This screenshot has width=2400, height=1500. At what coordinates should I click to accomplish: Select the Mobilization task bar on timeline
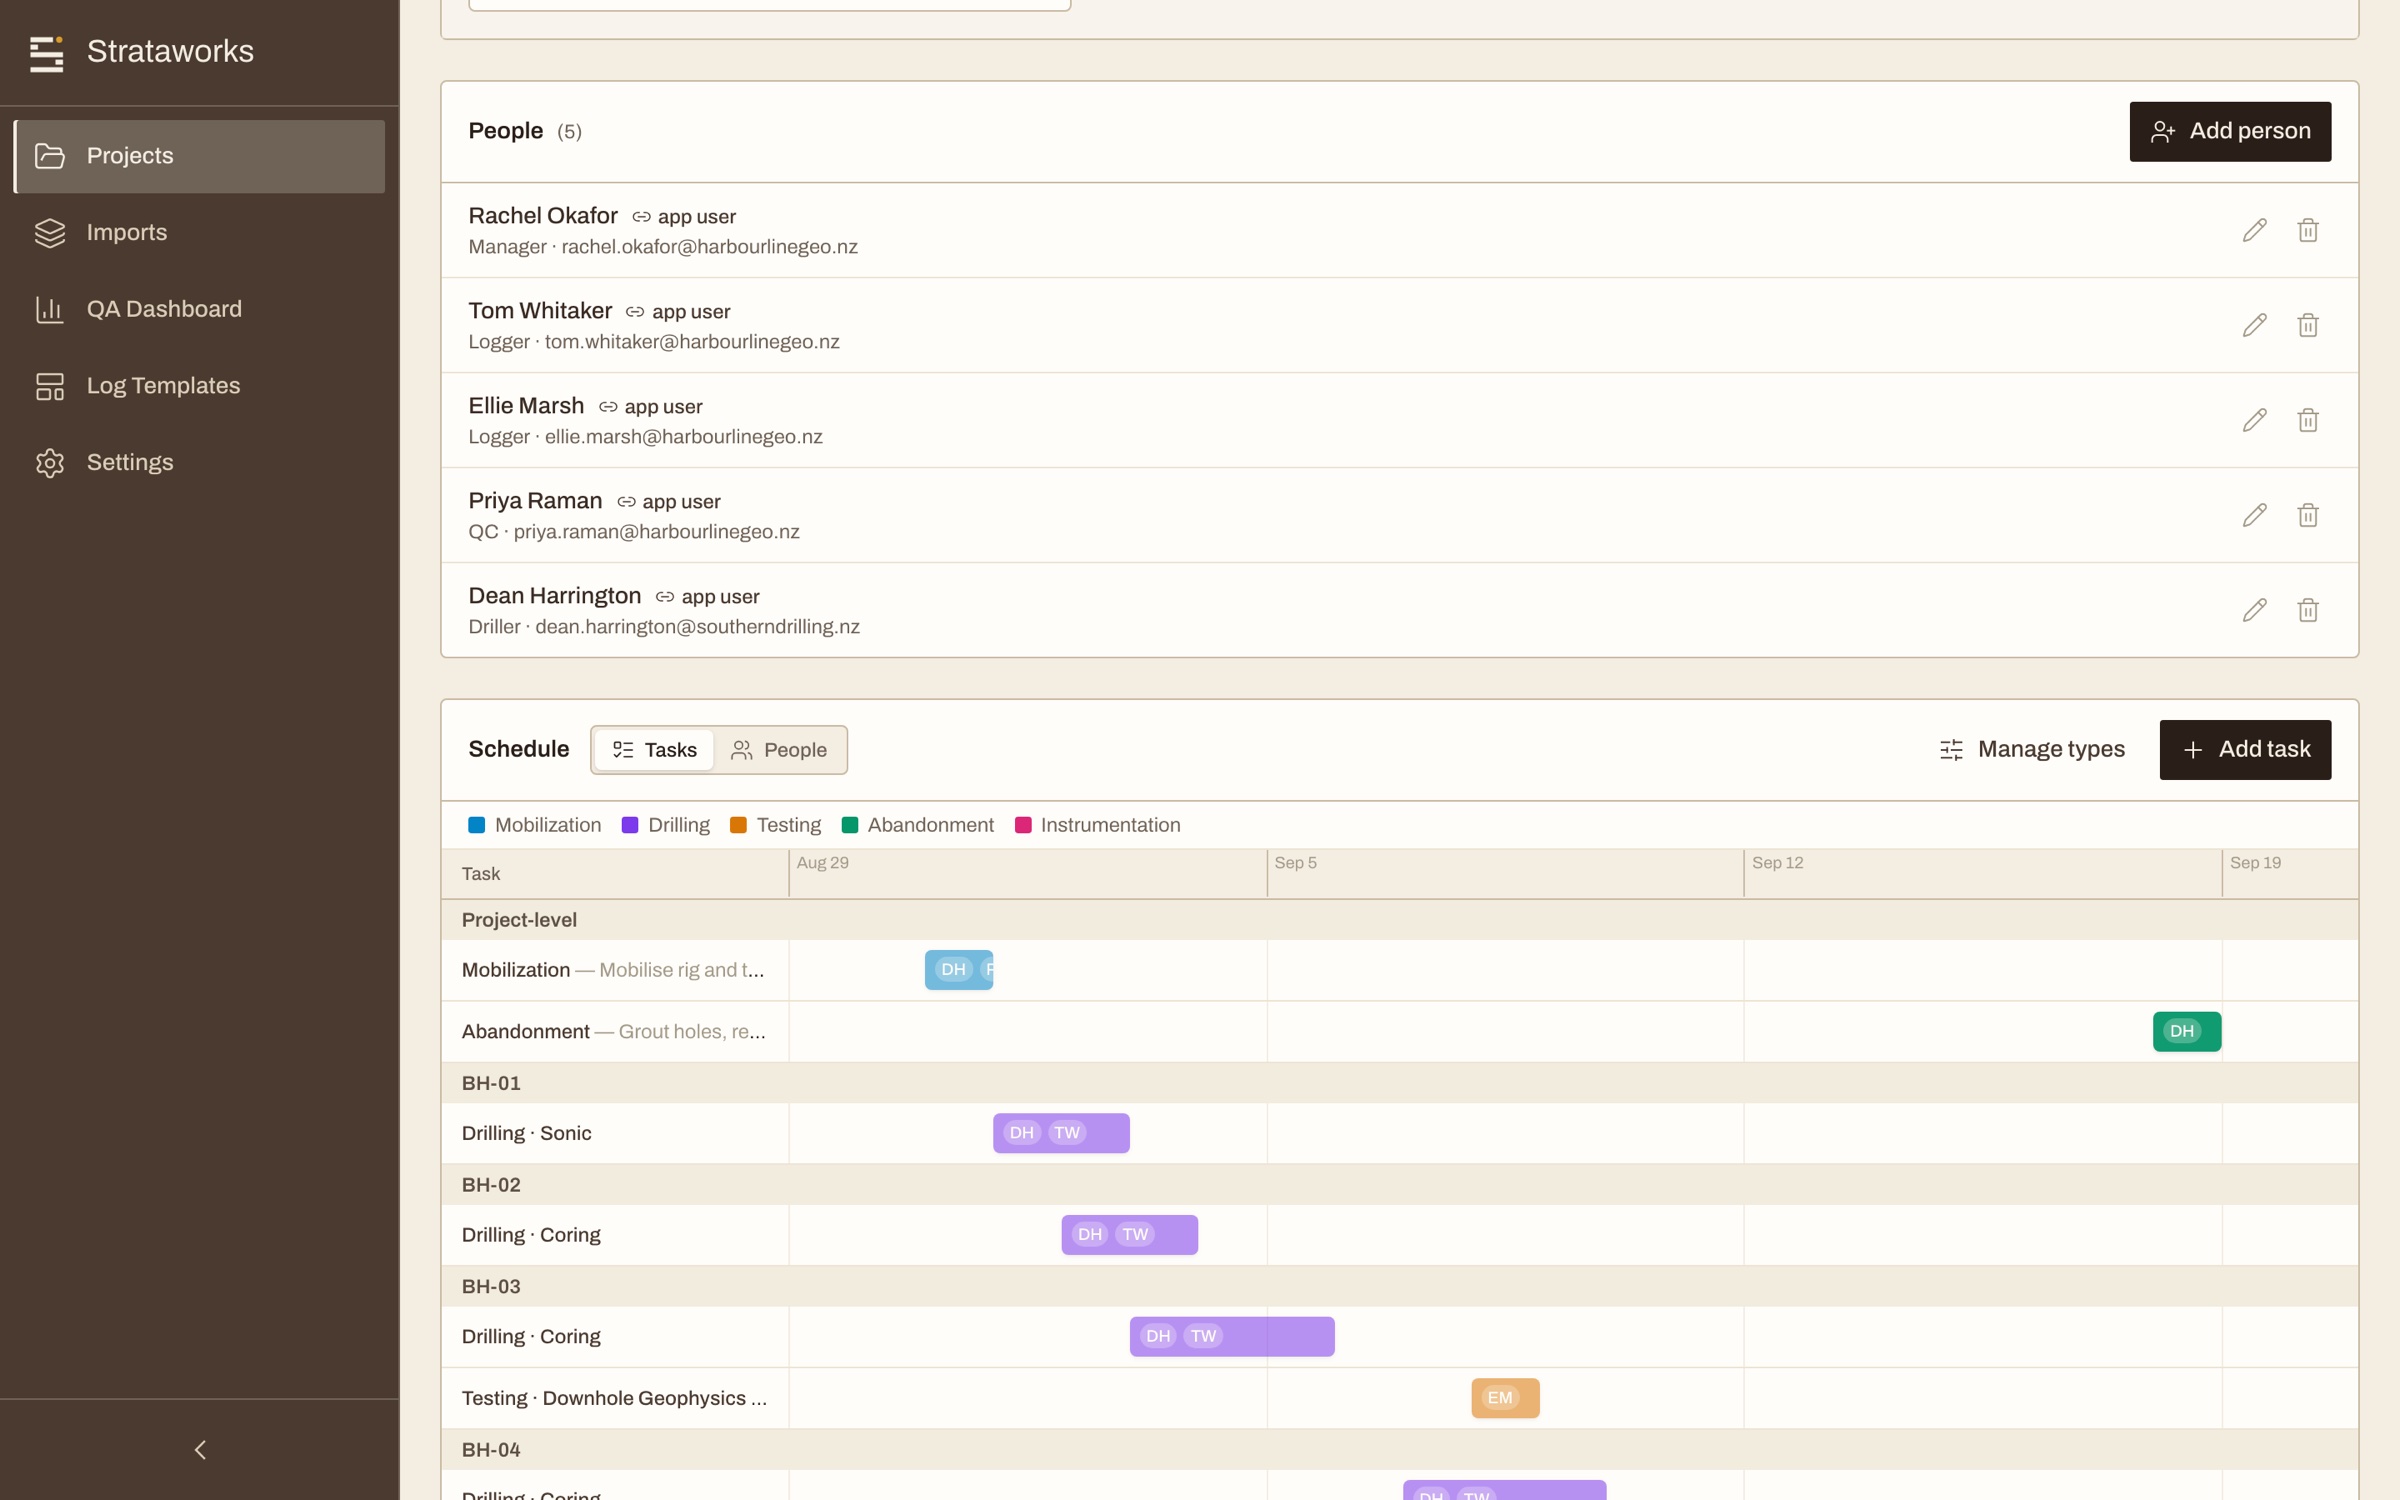pyautogui.click(x=959, y=970)
